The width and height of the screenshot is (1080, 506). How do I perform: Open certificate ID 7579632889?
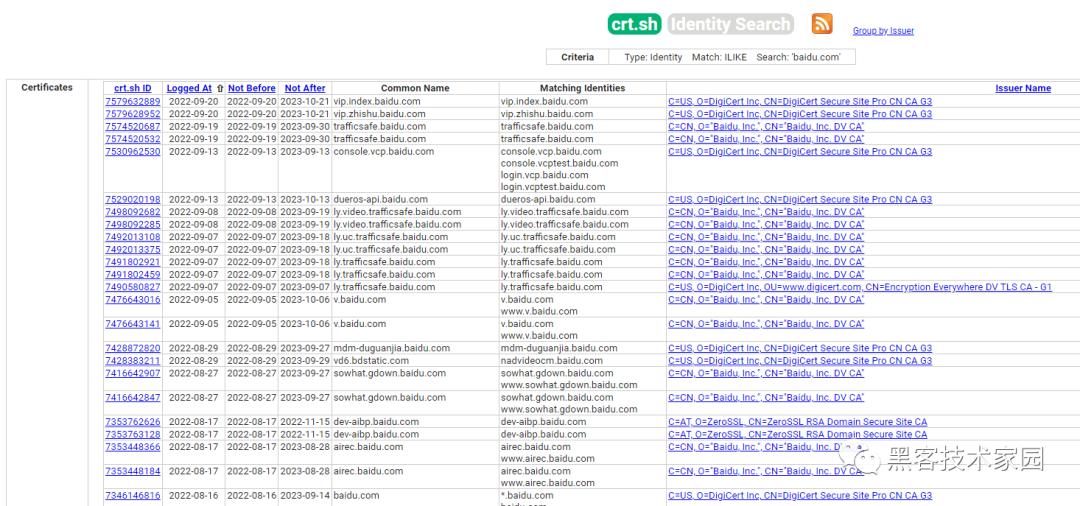133,101
